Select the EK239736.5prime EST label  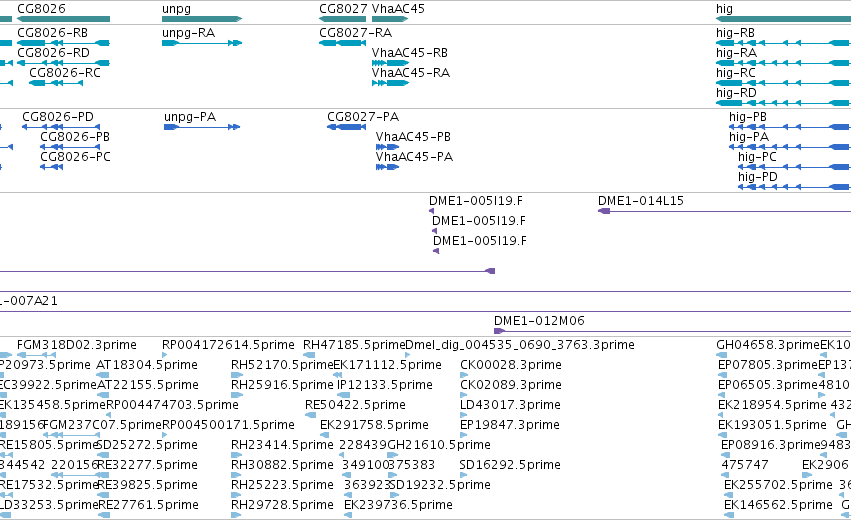click(398, 505)
